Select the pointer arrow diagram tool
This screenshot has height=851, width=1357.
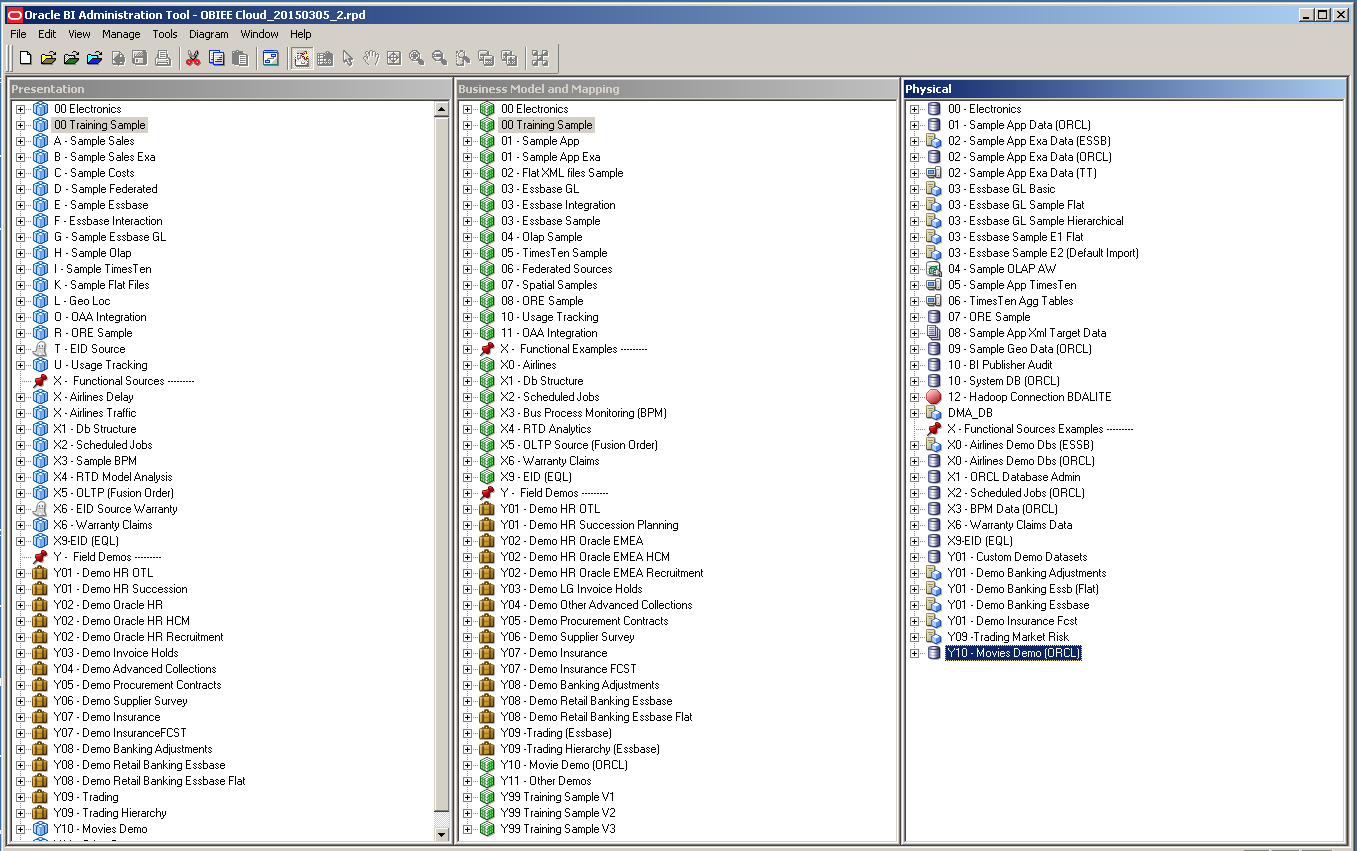348,58
